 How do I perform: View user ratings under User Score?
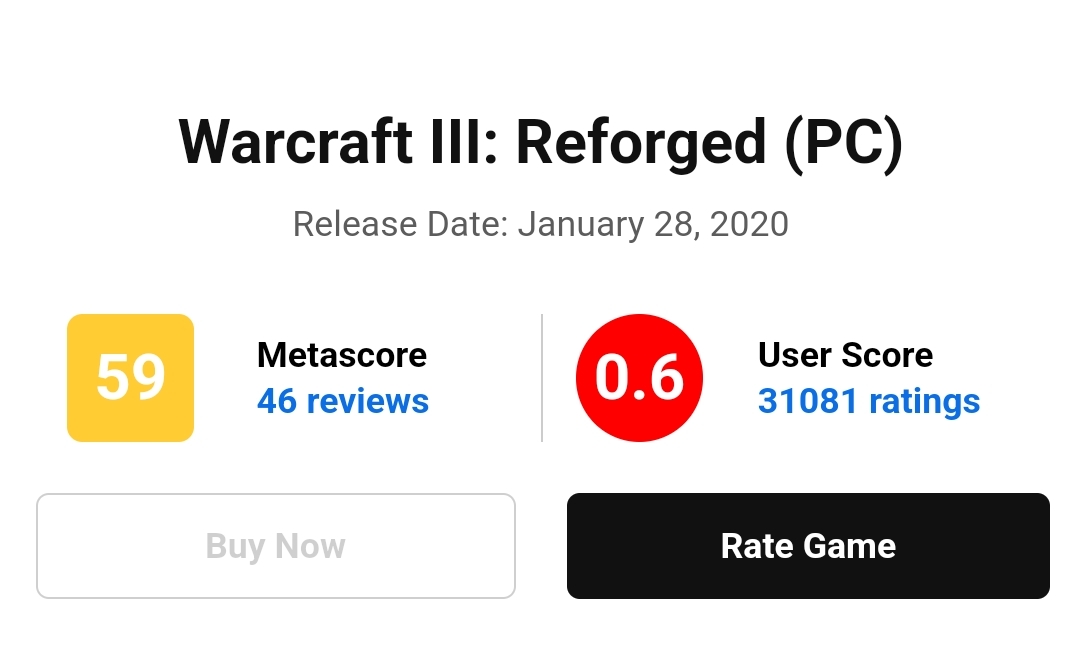(x=868, y=401)
